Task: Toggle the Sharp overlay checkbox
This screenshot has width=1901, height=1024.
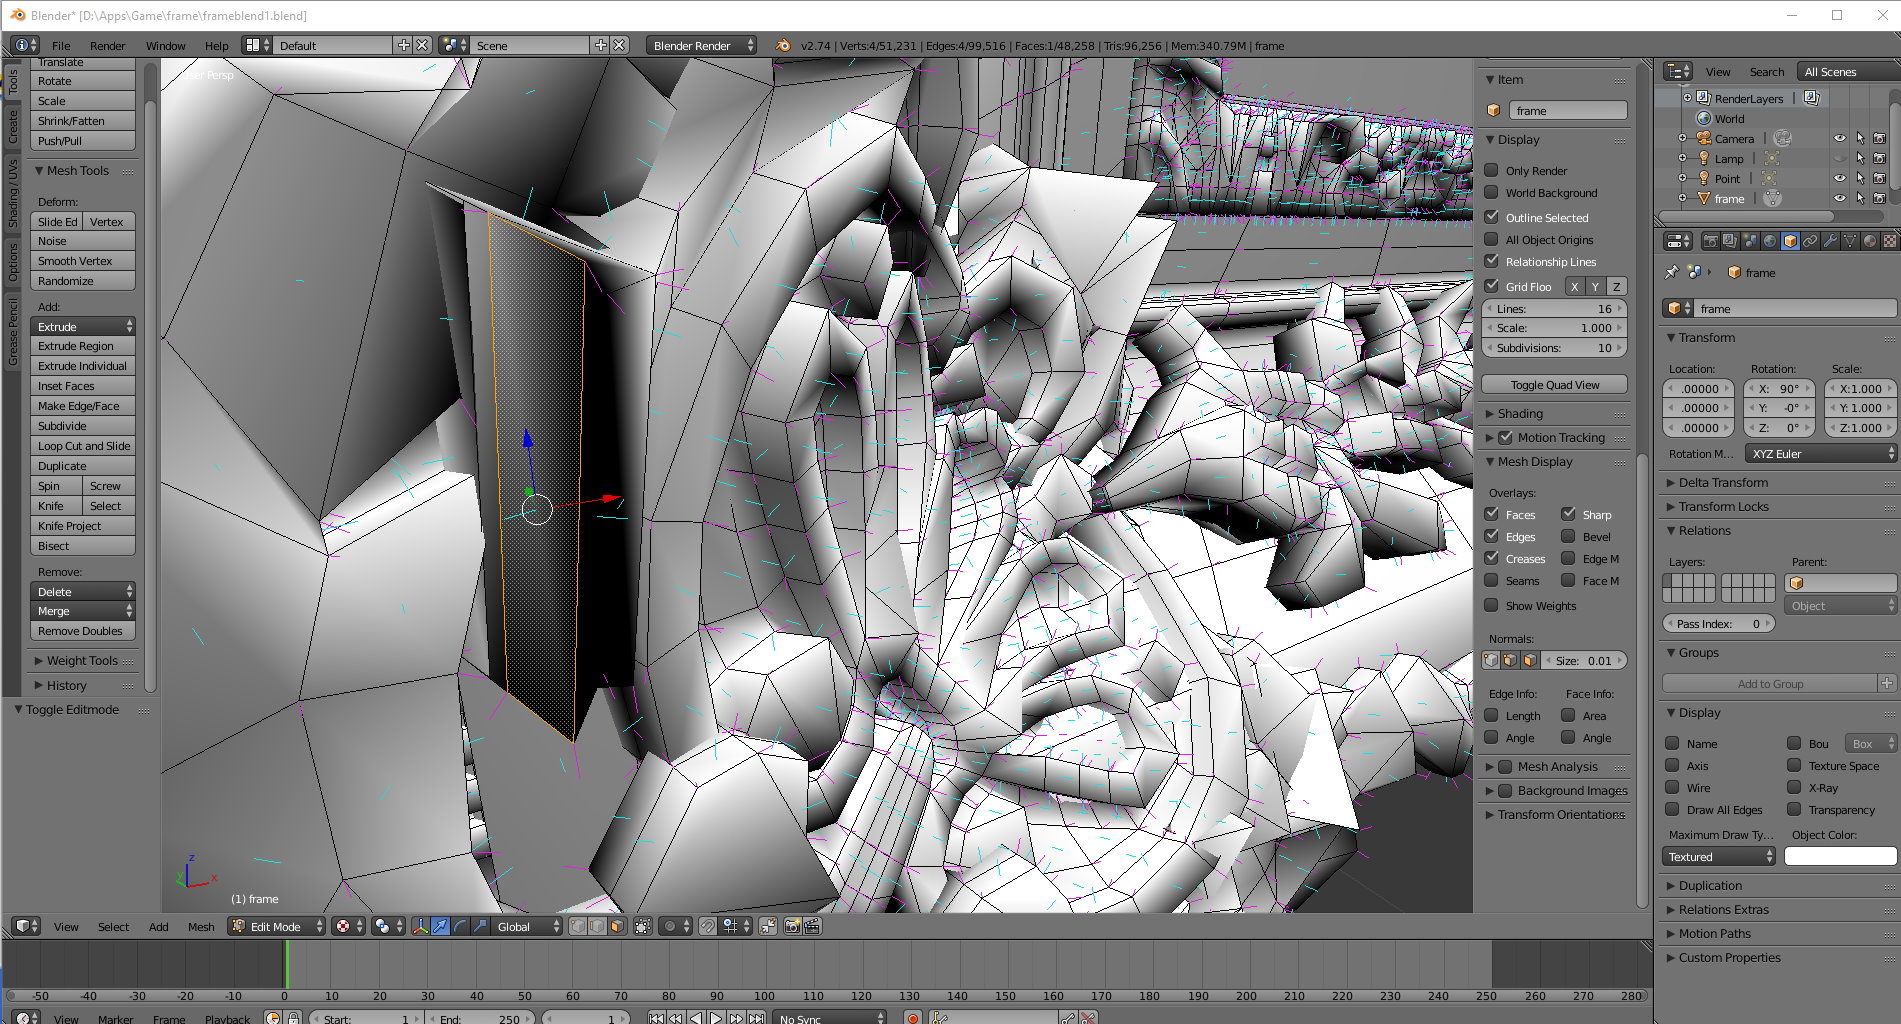Action: pos(1568,514)
